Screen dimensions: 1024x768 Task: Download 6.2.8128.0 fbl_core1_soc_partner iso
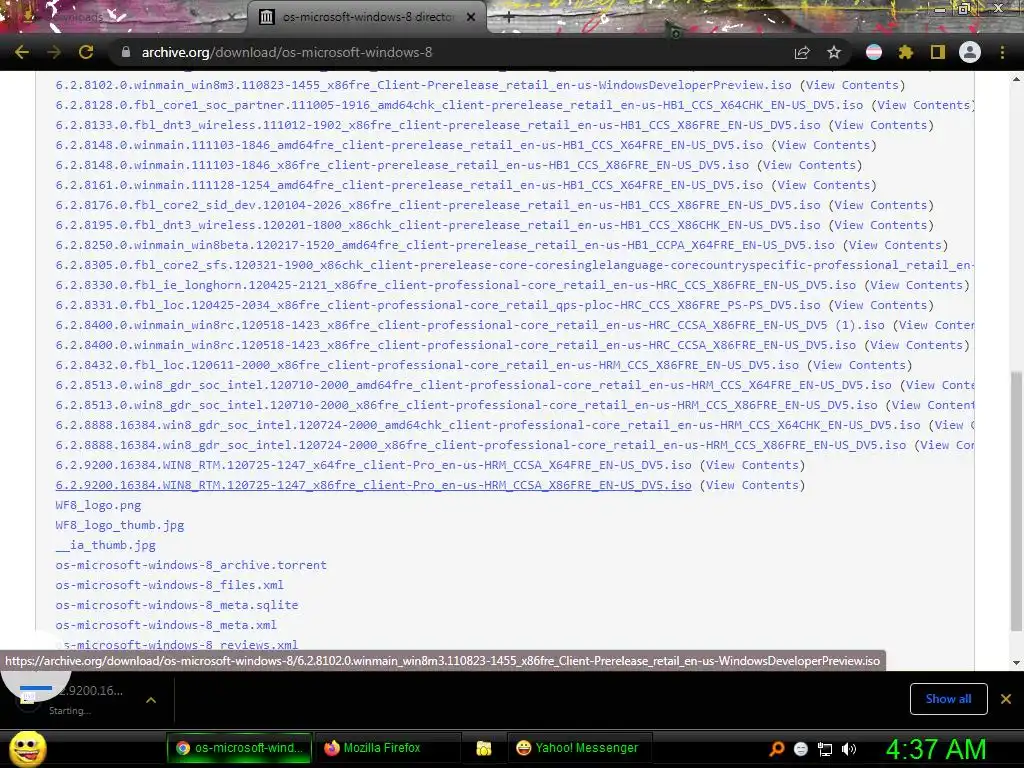(x=459, y=105)
